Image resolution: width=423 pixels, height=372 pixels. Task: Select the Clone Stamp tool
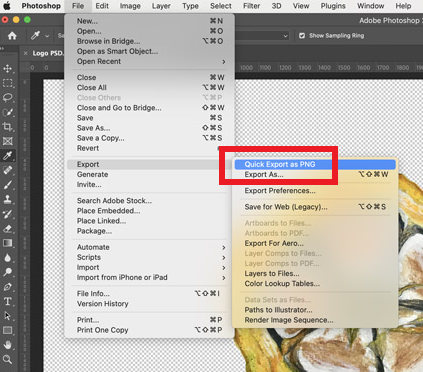7,199
